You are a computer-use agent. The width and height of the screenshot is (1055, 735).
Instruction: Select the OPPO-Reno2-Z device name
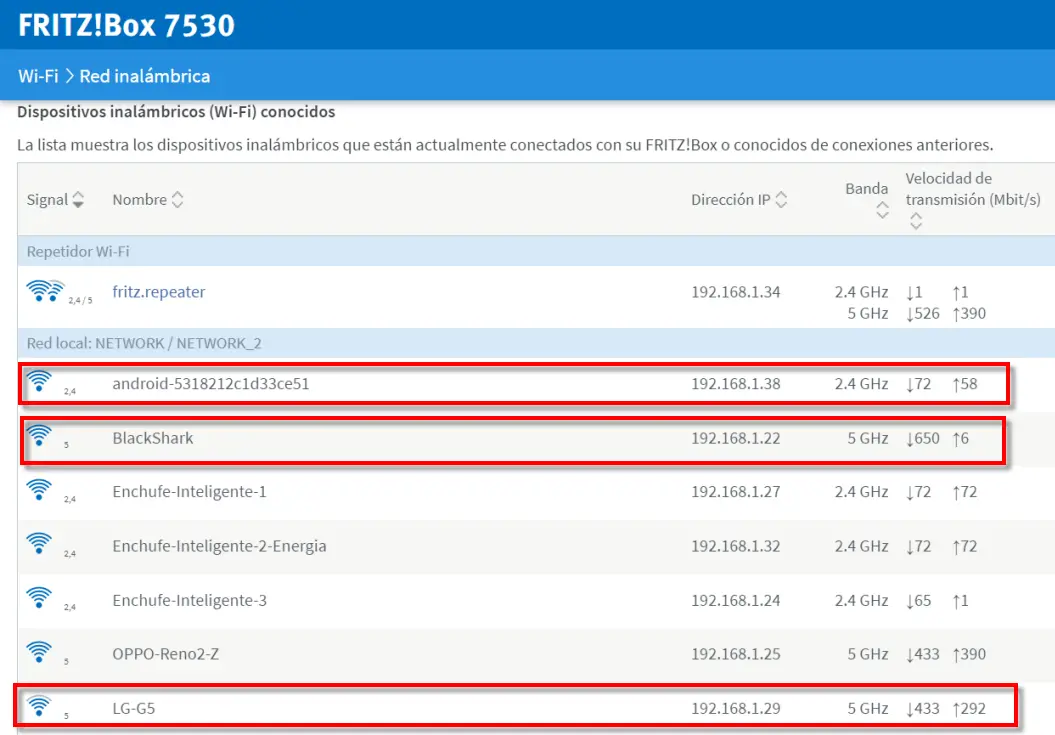166,654
